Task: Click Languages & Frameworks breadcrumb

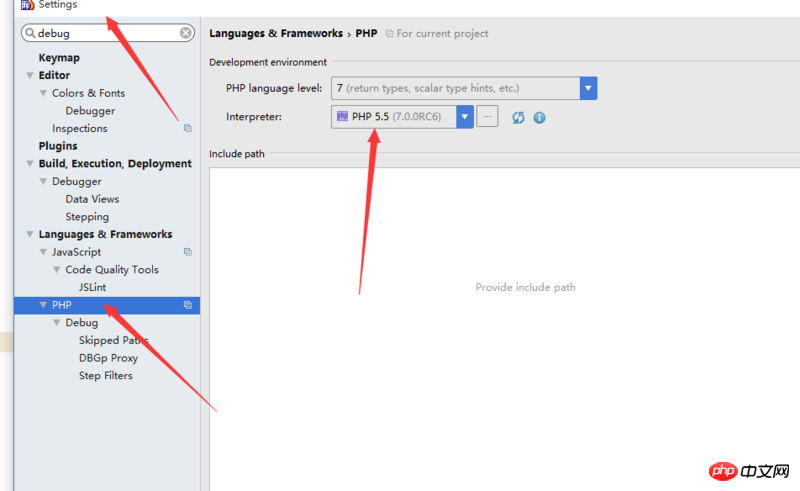Action: pos(276,33)
